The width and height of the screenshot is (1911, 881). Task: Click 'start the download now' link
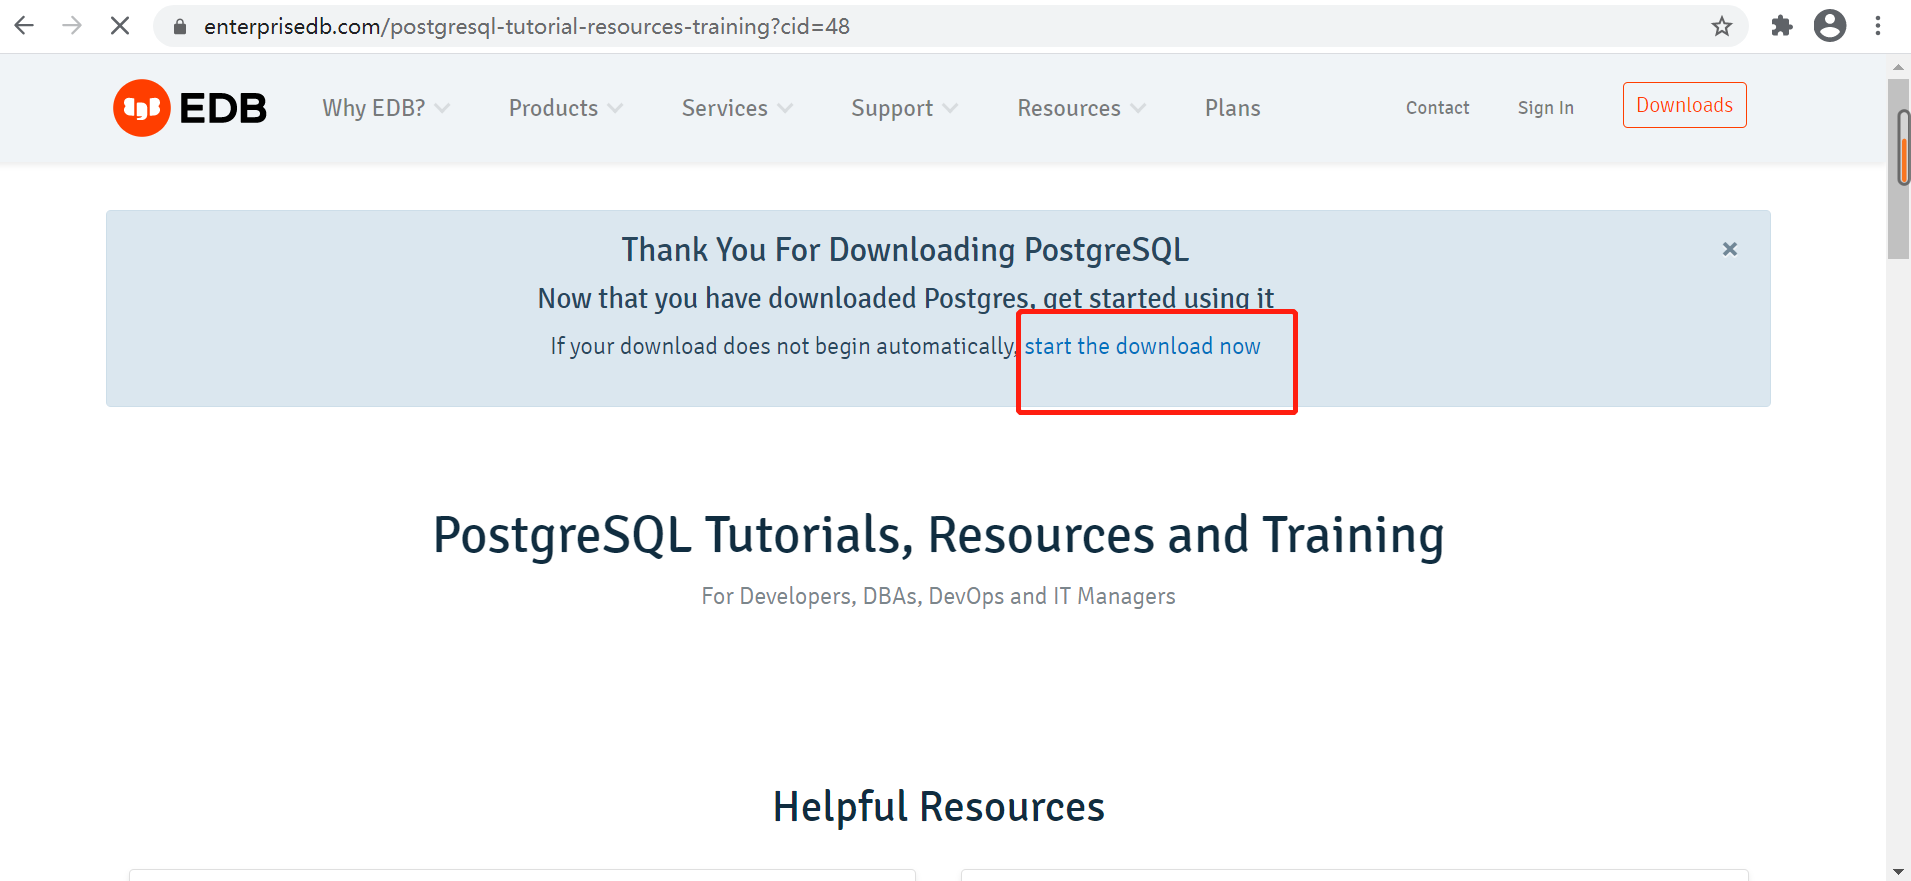1142,346
